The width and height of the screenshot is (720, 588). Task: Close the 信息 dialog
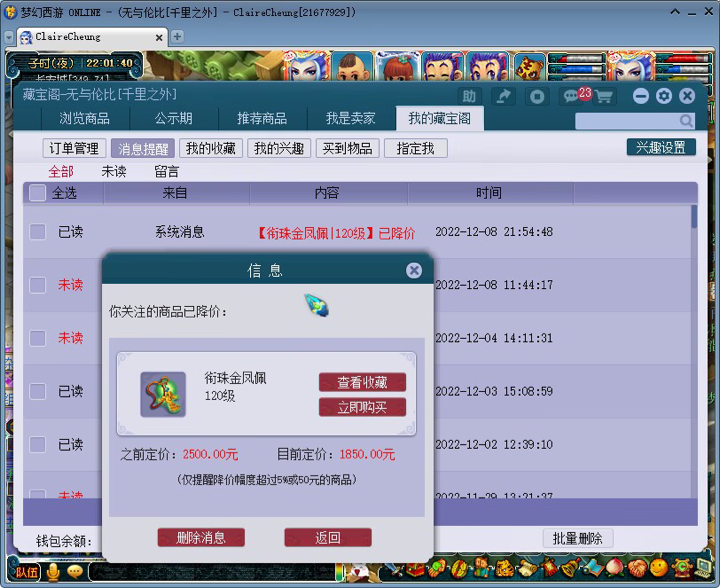pos(414,270)
